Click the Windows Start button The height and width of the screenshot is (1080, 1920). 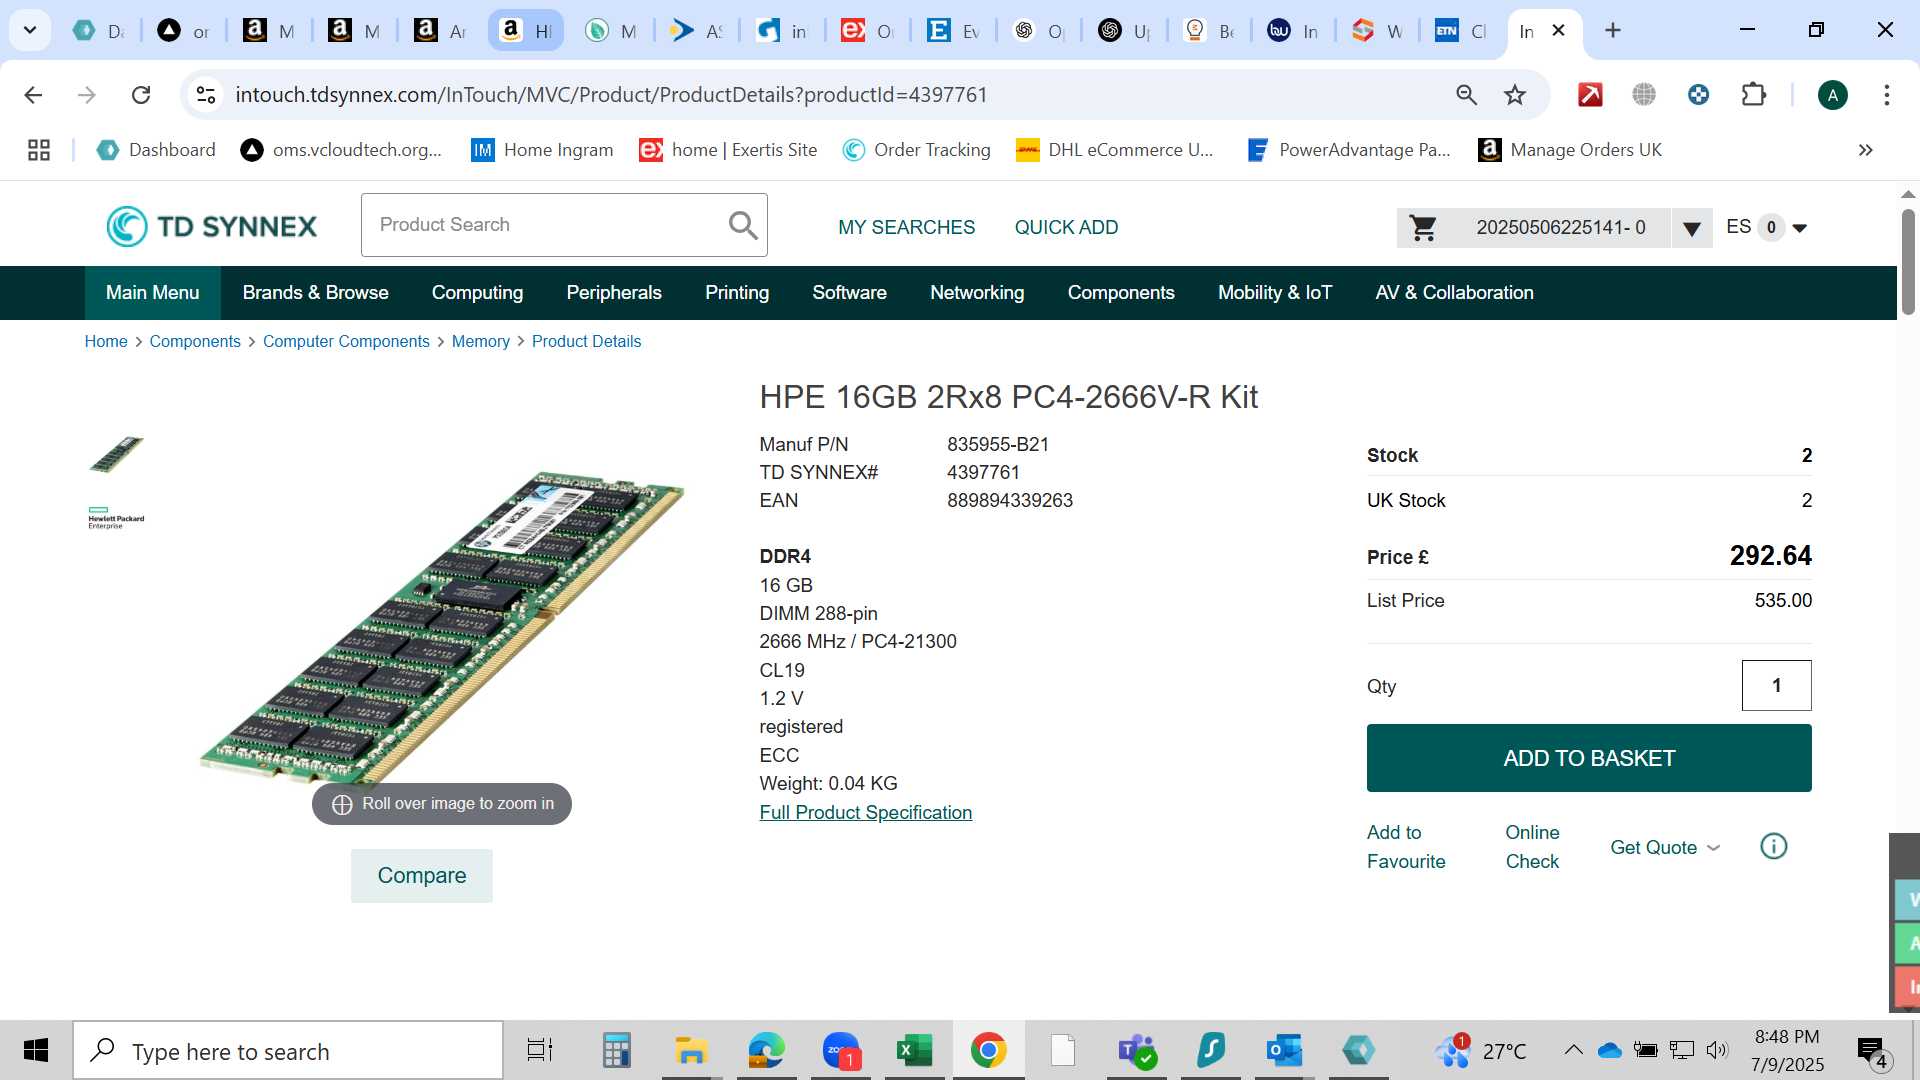pyautogui.click(x=36, y=1051)
